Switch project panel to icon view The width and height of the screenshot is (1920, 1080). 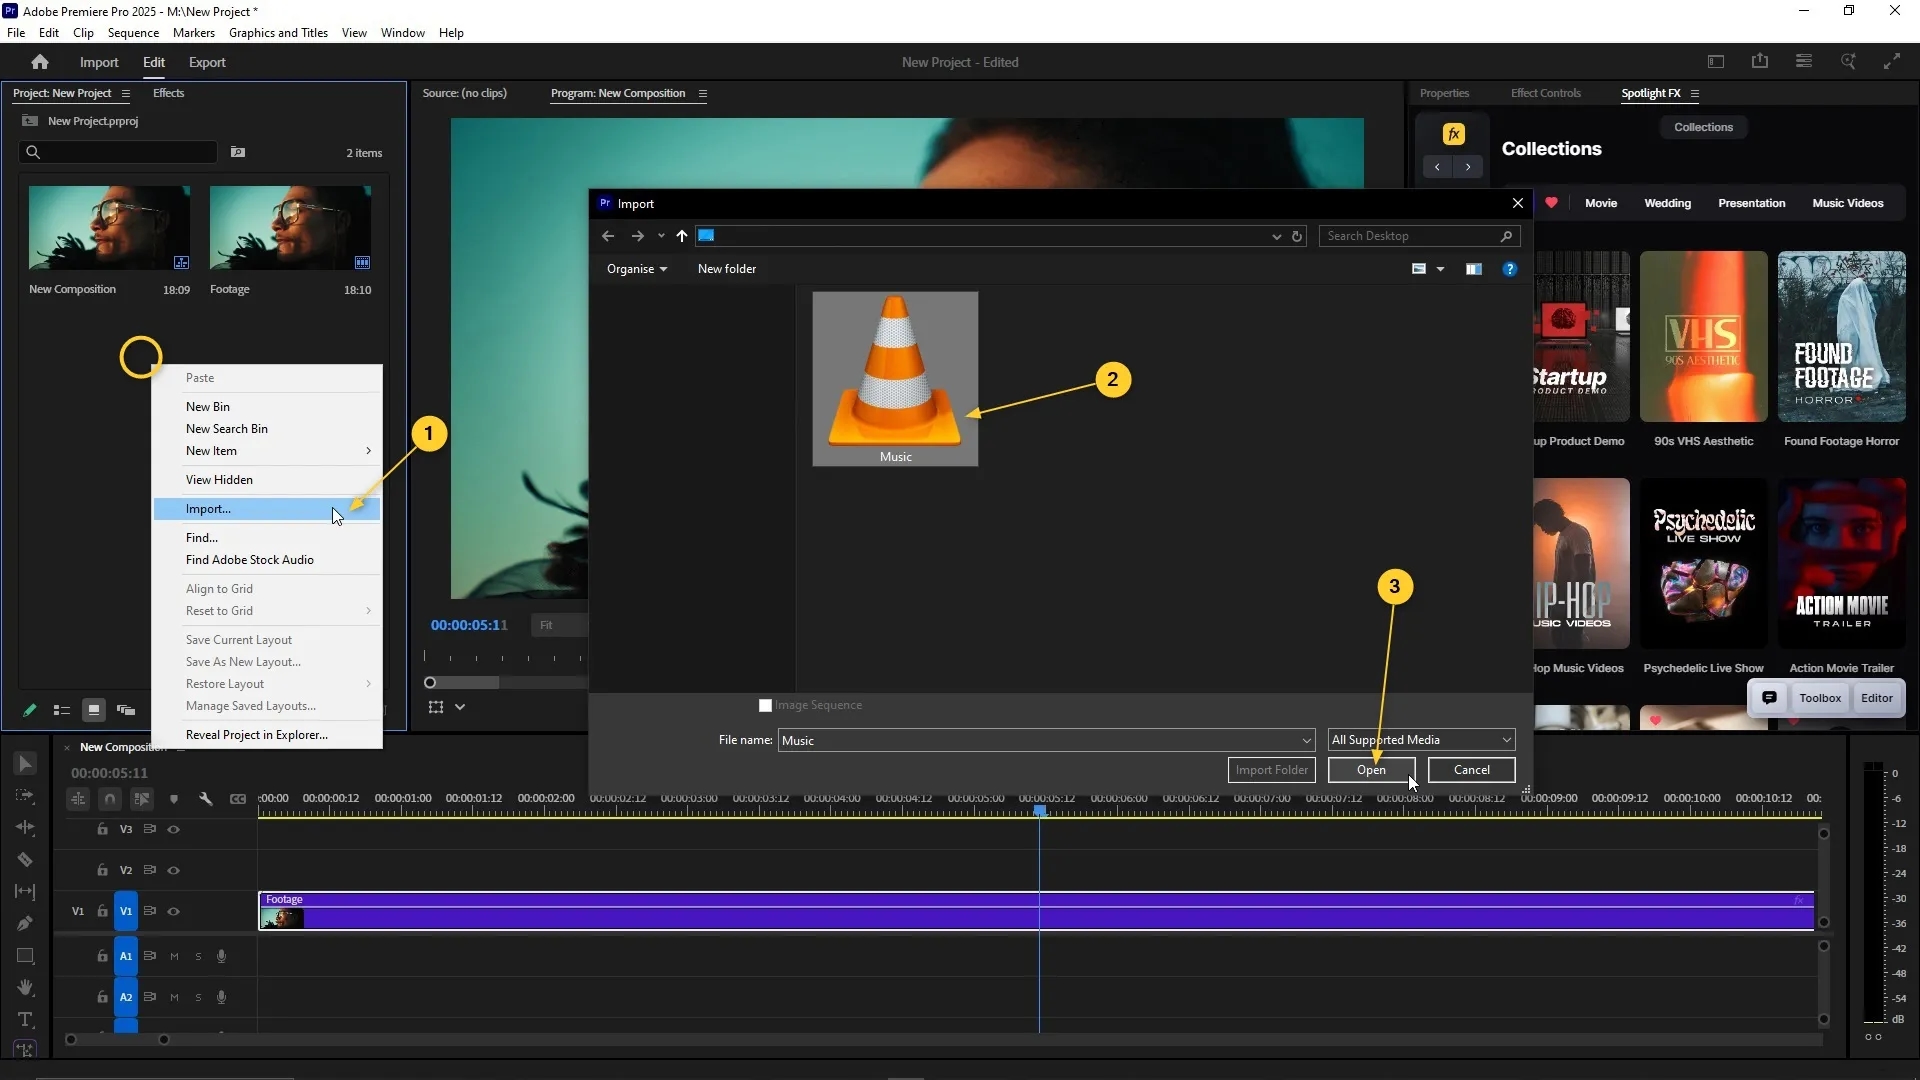click(94, 710)
